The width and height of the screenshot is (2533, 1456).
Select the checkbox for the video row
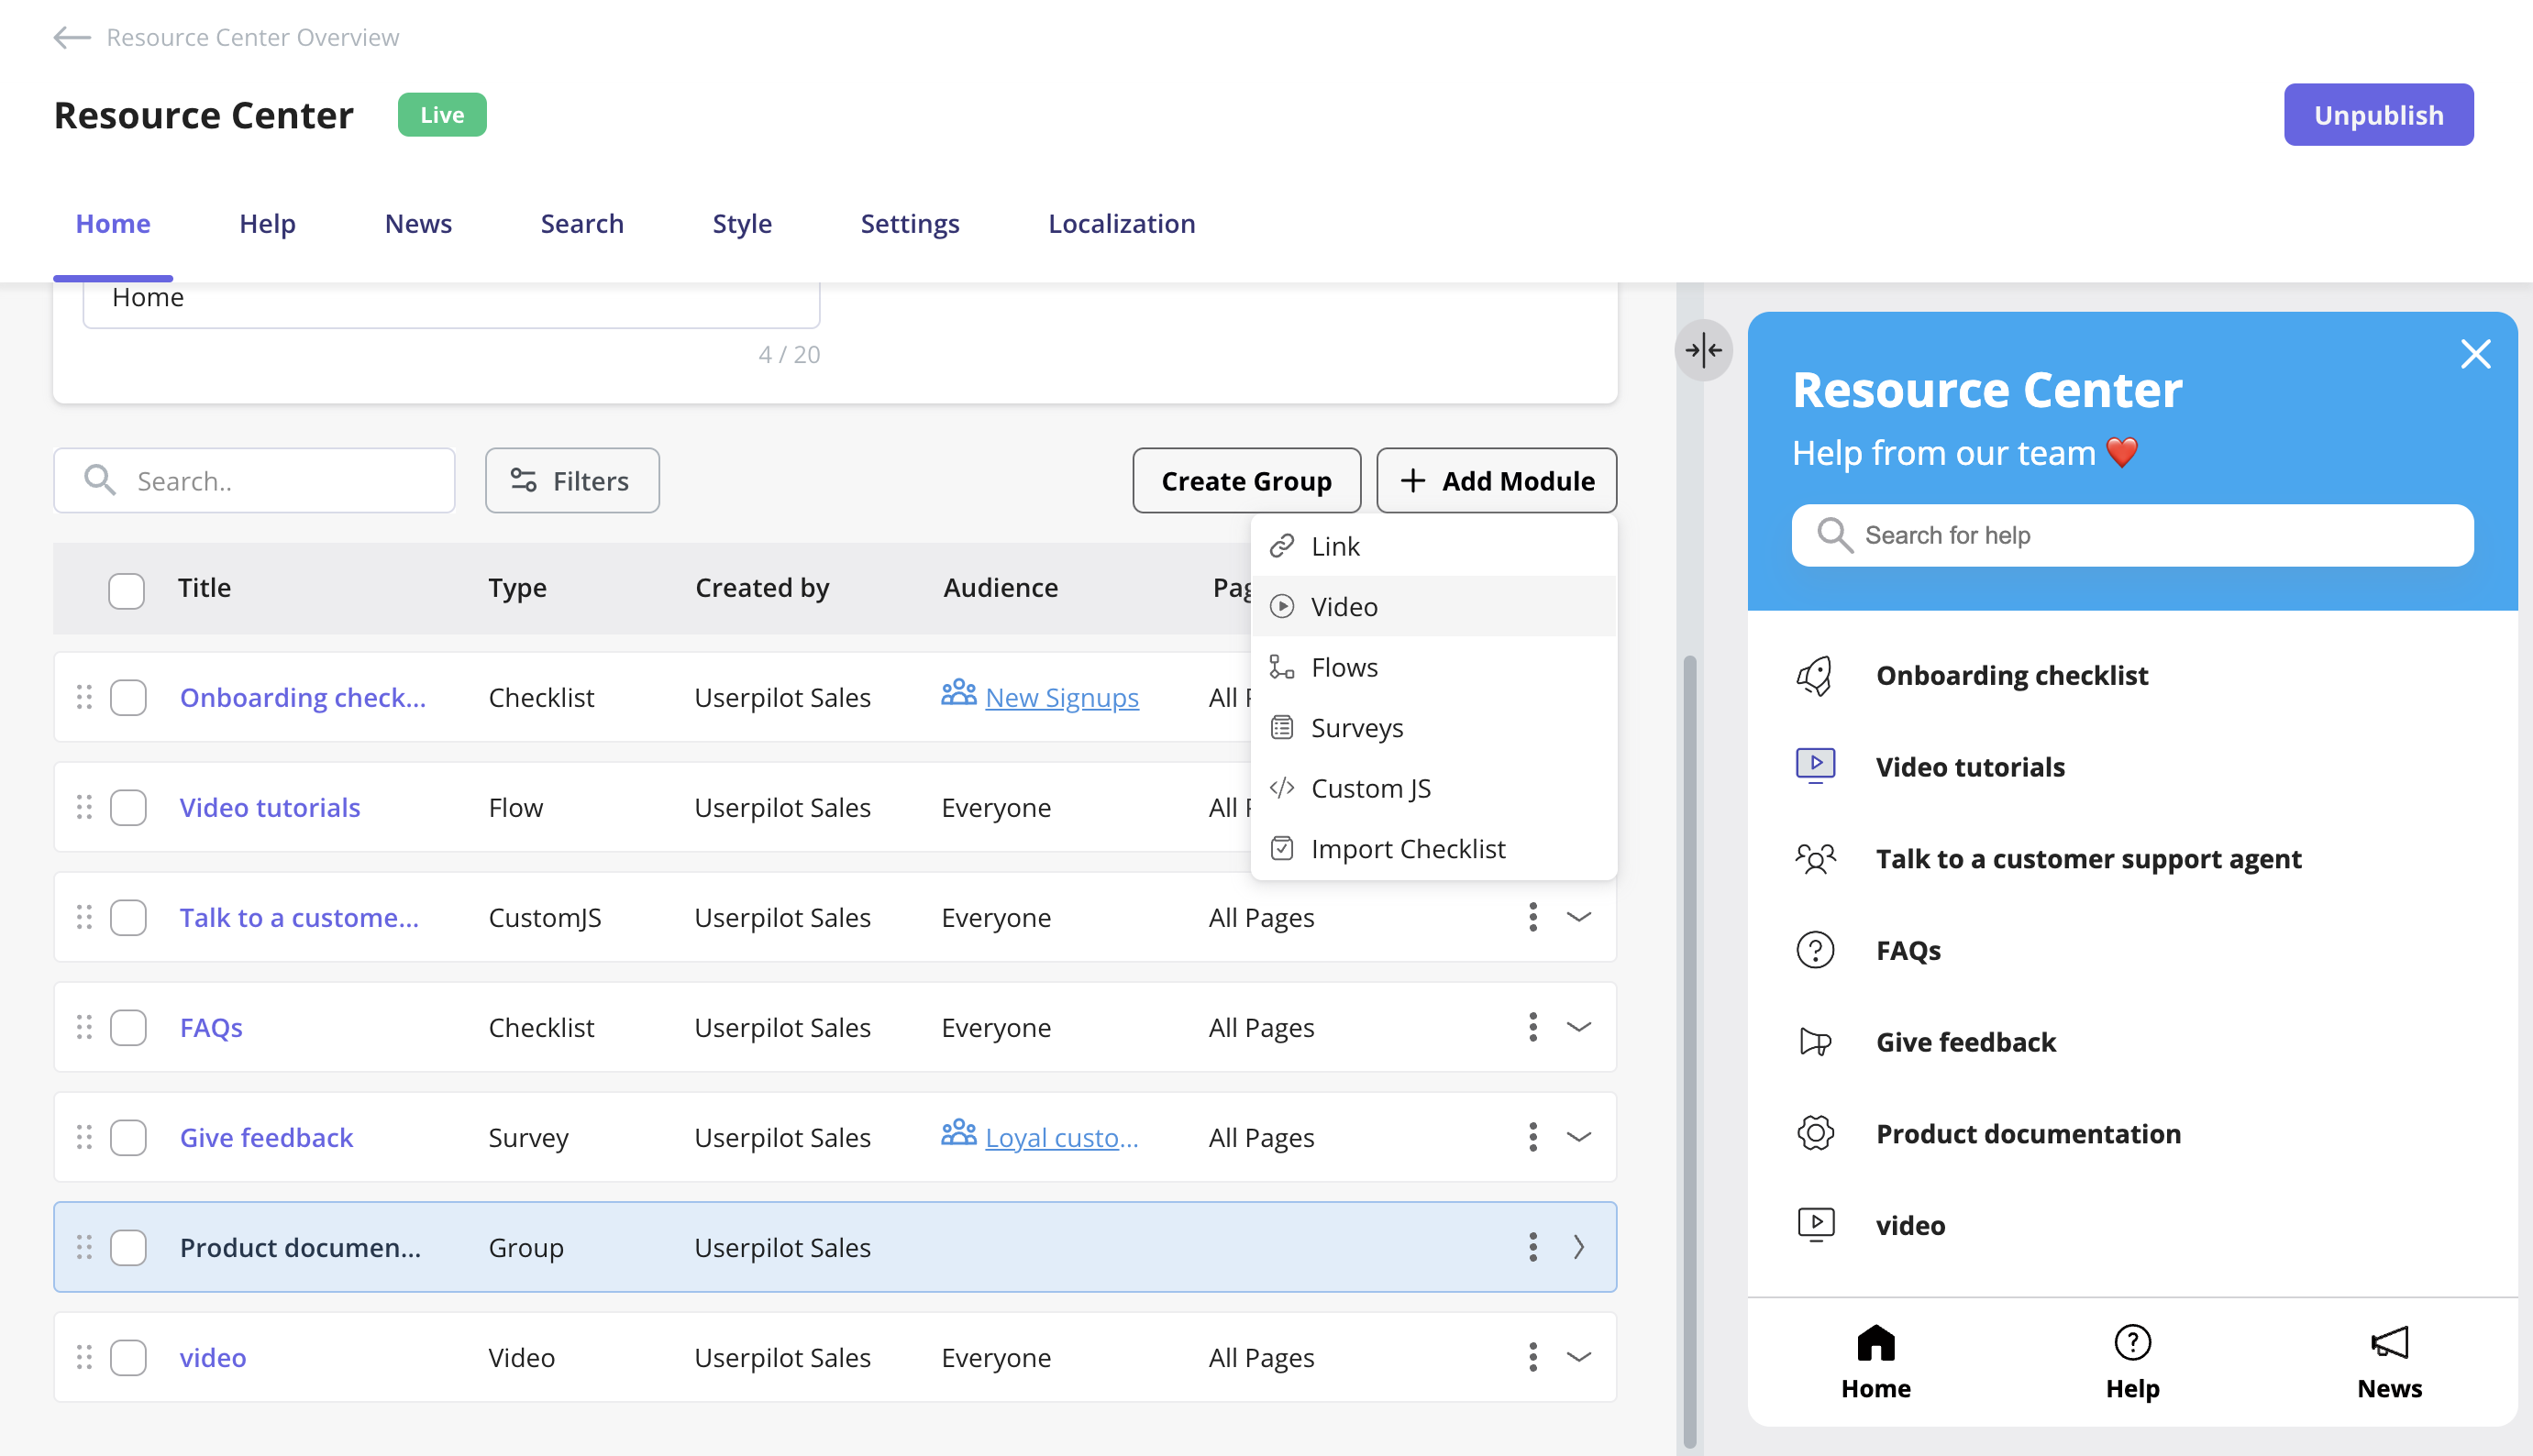point(128,1358)
